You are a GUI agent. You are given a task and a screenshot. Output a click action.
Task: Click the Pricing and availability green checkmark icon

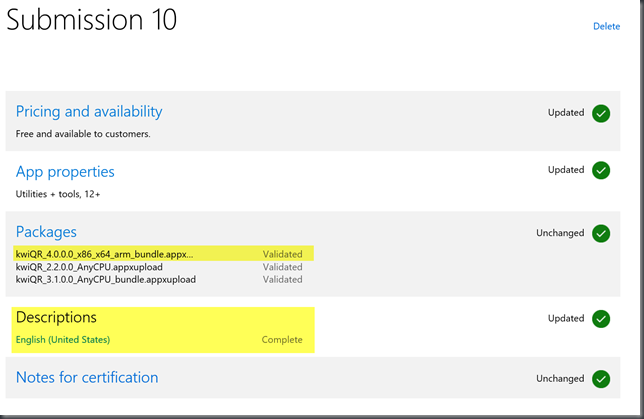(x=601, y=113)
